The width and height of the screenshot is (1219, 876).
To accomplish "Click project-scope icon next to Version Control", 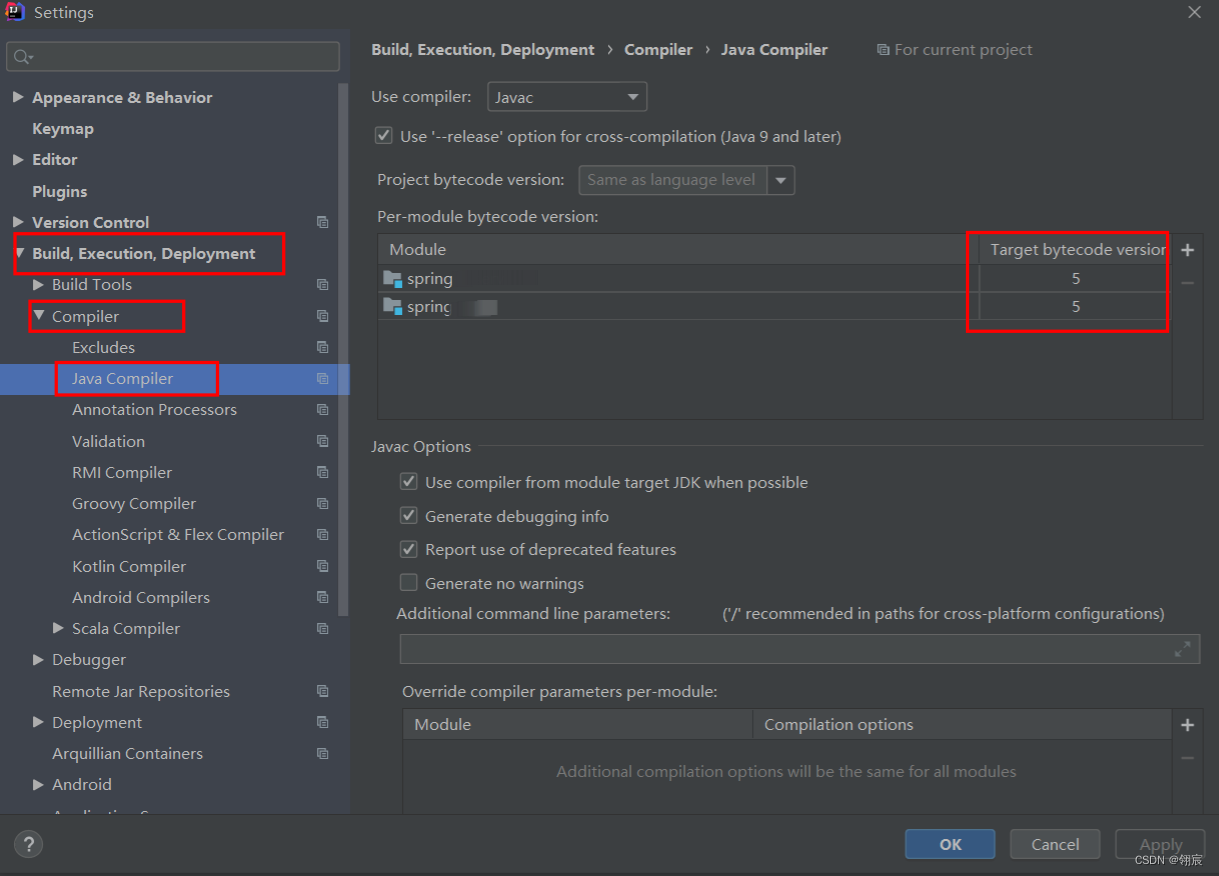I will pyautogui.click(x=322, y=222).
